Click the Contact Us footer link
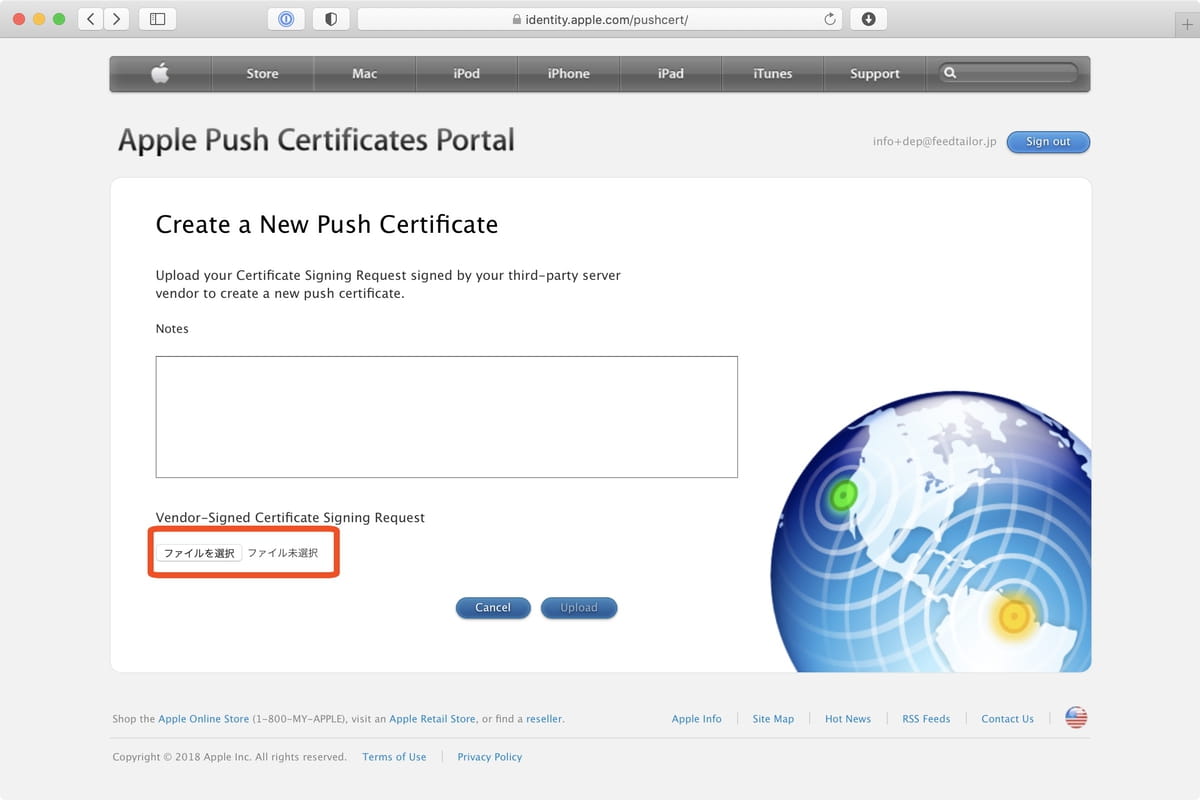The image size is (1200, 800). tap(1008, 719)
